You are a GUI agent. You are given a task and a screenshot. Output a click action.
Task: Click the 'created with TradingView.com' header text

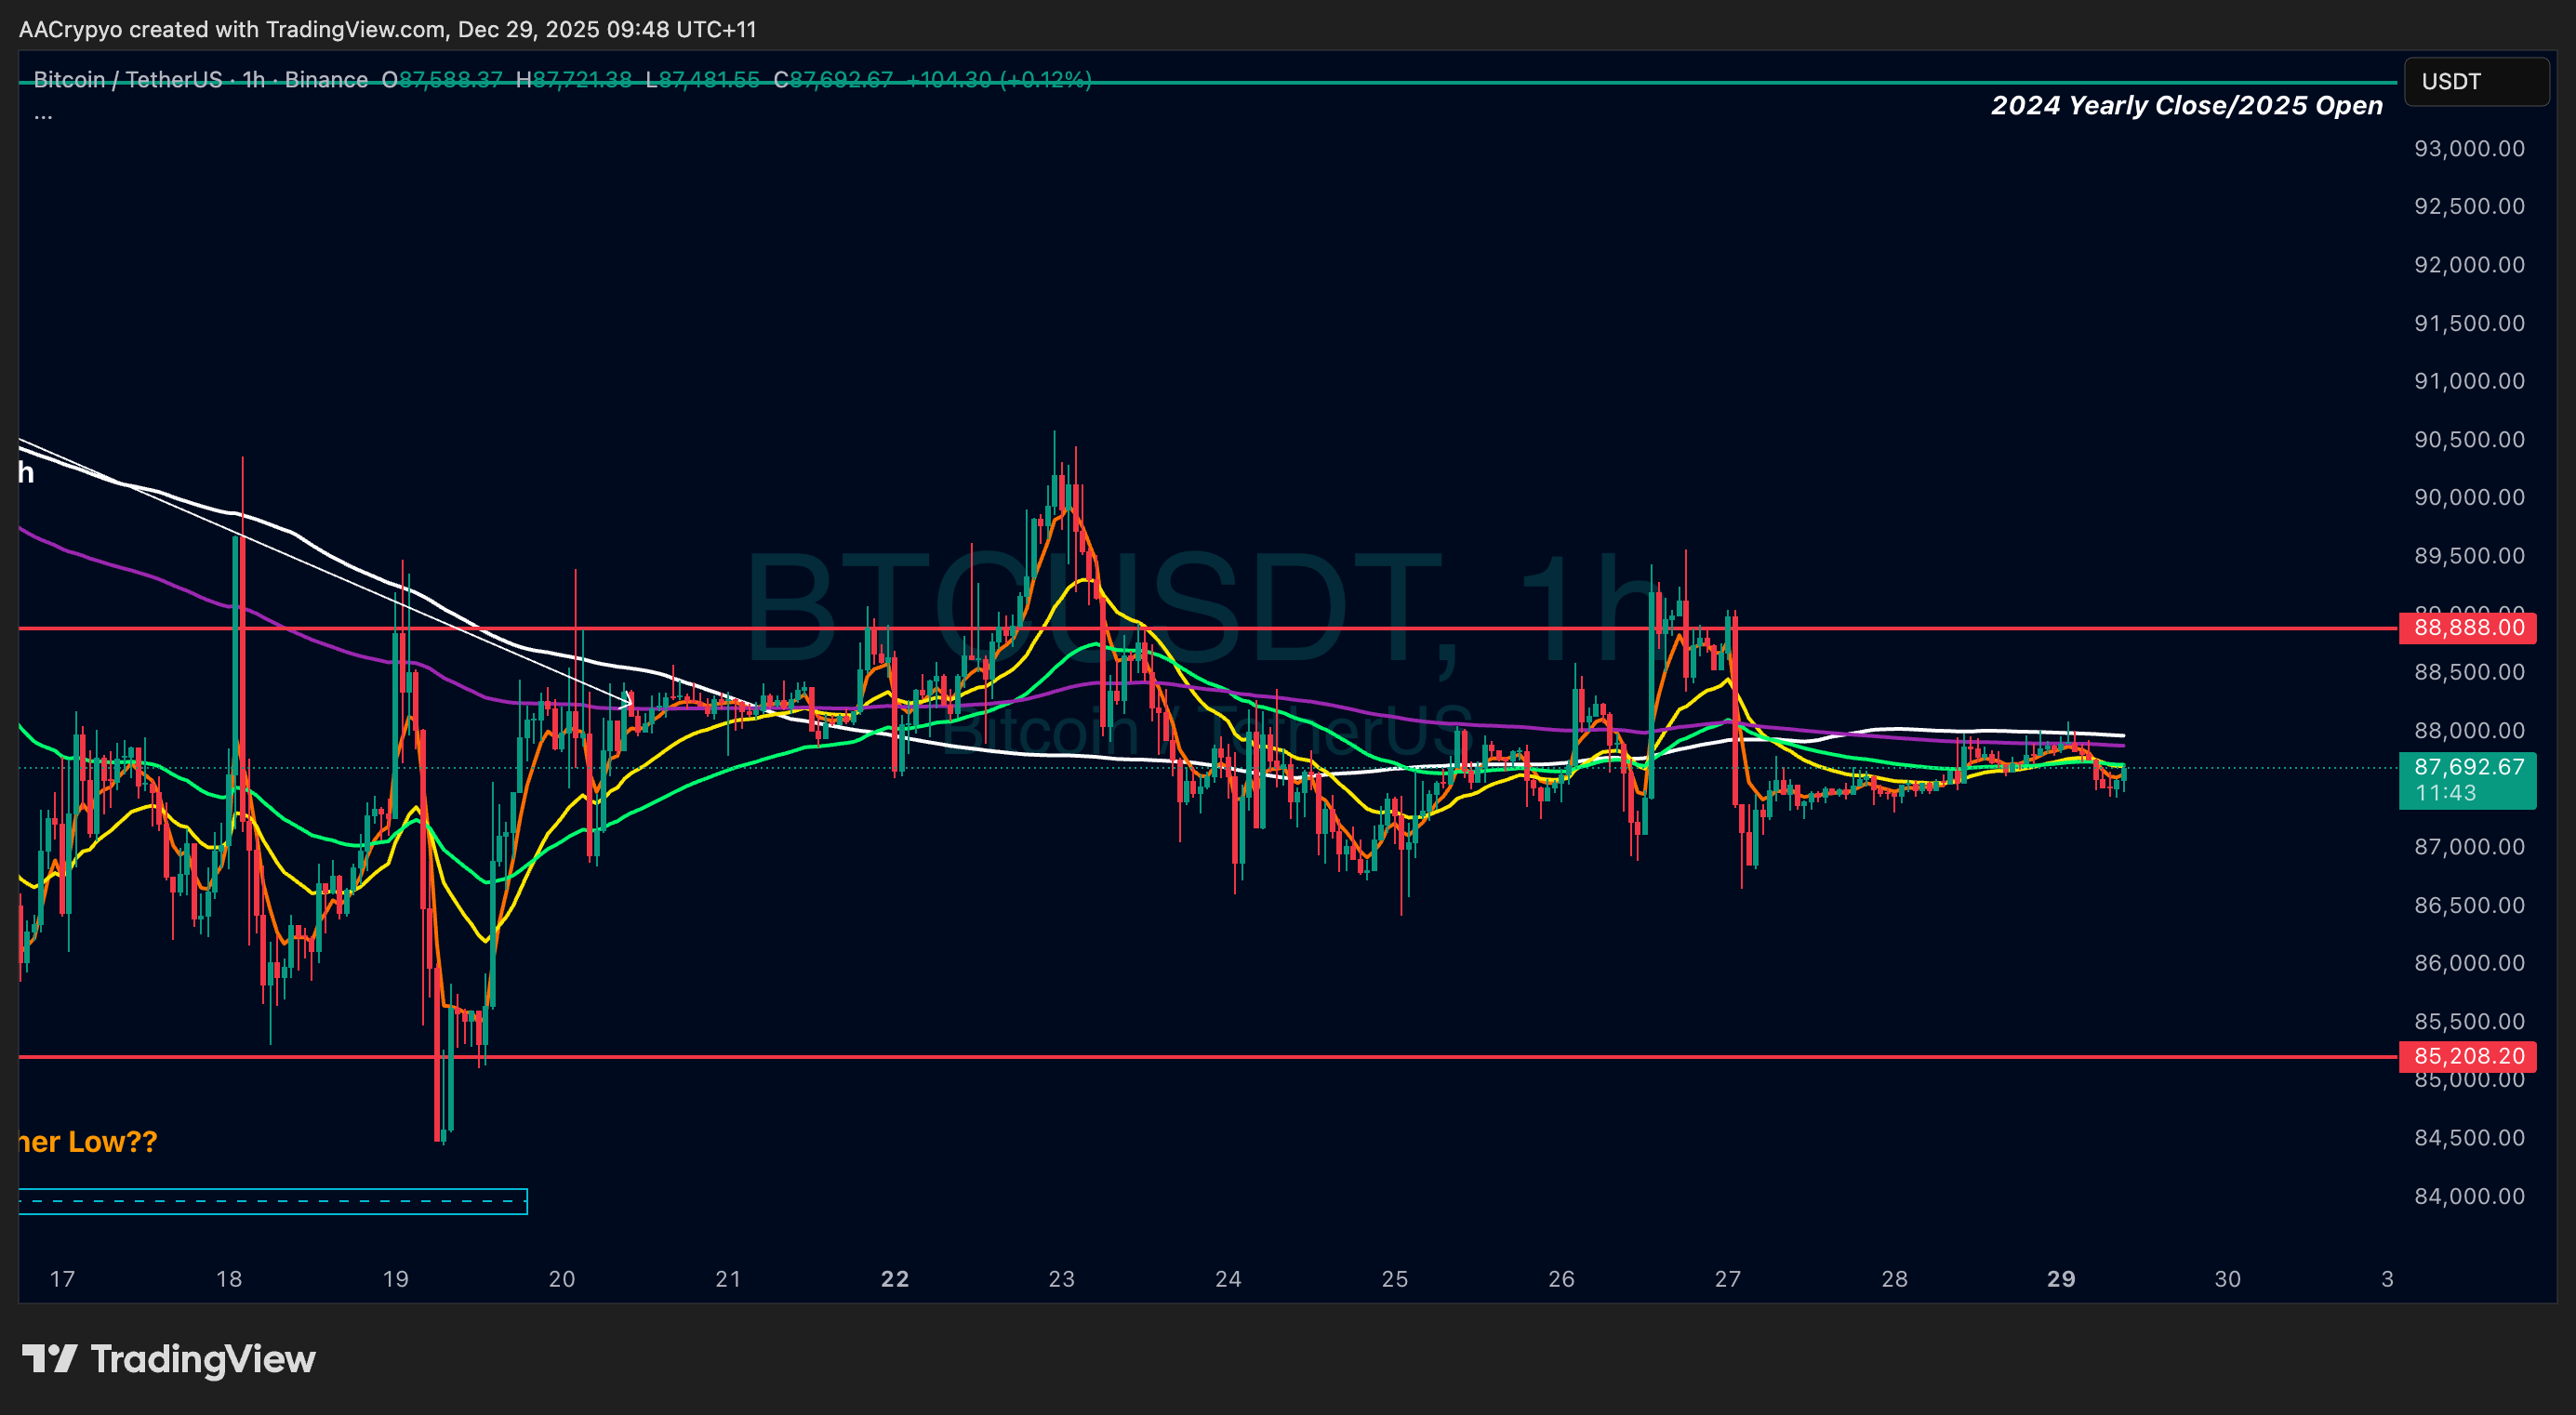pos(288,29)
